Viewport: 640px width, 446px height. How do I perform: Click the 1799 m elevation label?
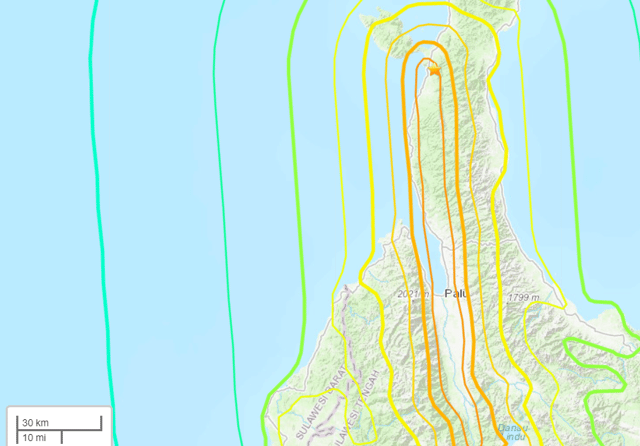point(524,298)
